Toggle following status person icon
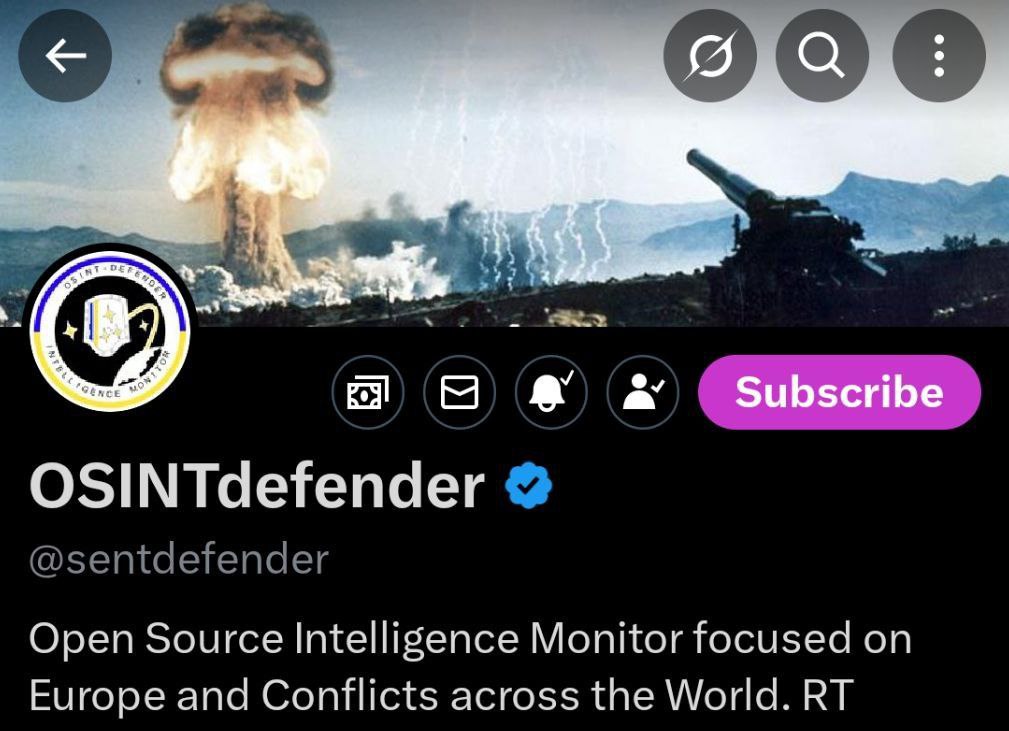1009x731 pixels. click(x=642, y=392)
